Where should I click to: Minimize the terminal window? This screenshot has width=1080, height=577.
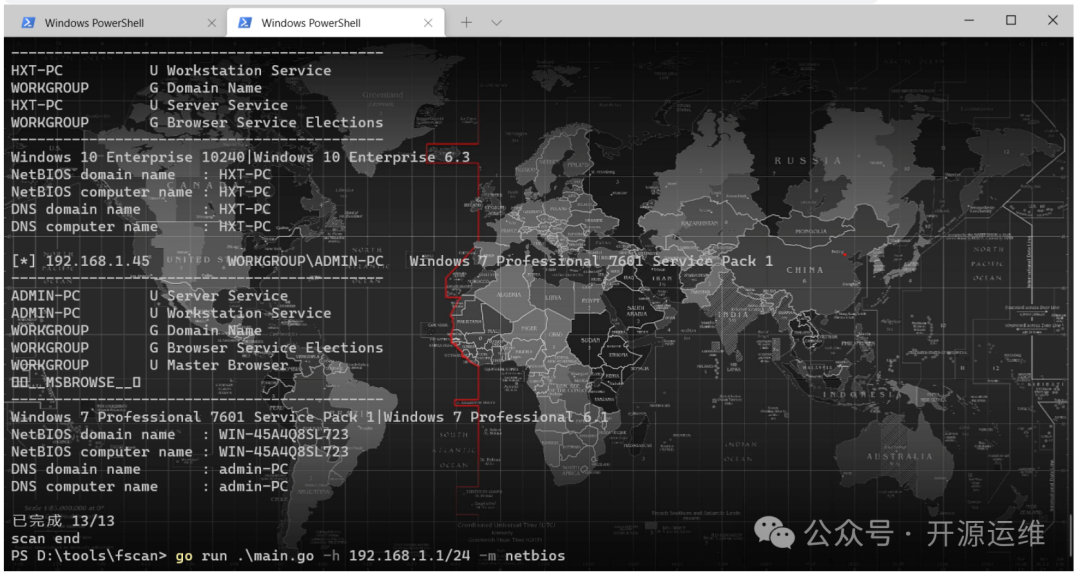pyautogui.click(x=969, y=21)
